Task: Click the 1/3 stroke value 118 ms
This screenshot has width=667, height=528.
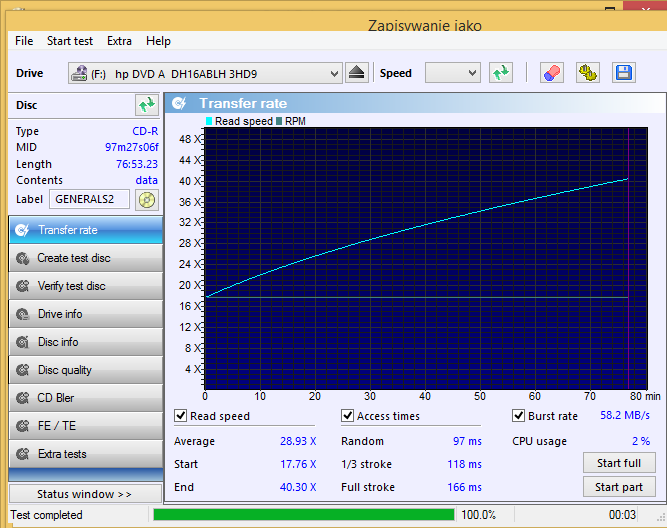Action: 465,464
